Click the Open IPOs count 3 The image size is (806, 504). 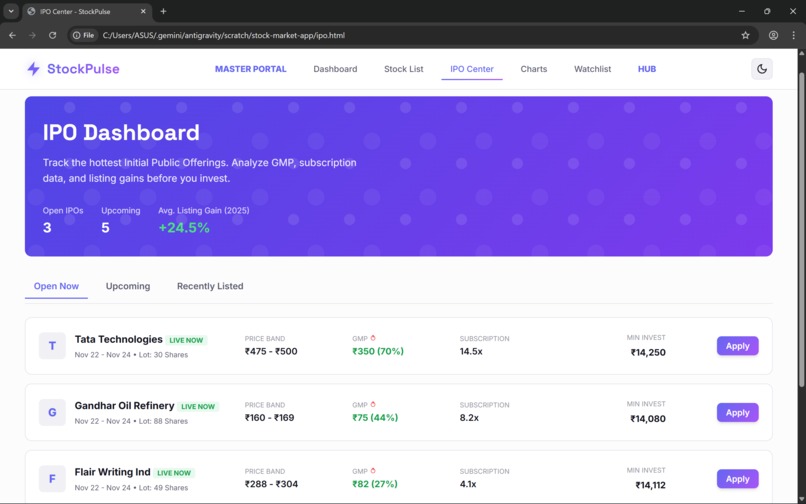pos(47,228)
